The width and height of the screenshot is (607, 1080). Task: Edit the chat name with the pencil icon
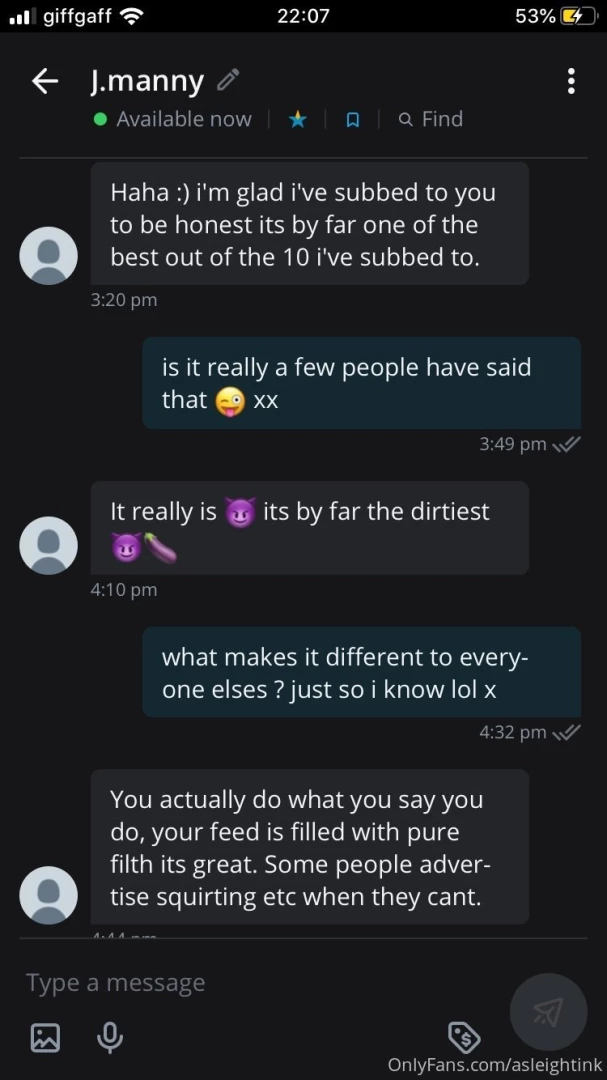coord(228,78)
